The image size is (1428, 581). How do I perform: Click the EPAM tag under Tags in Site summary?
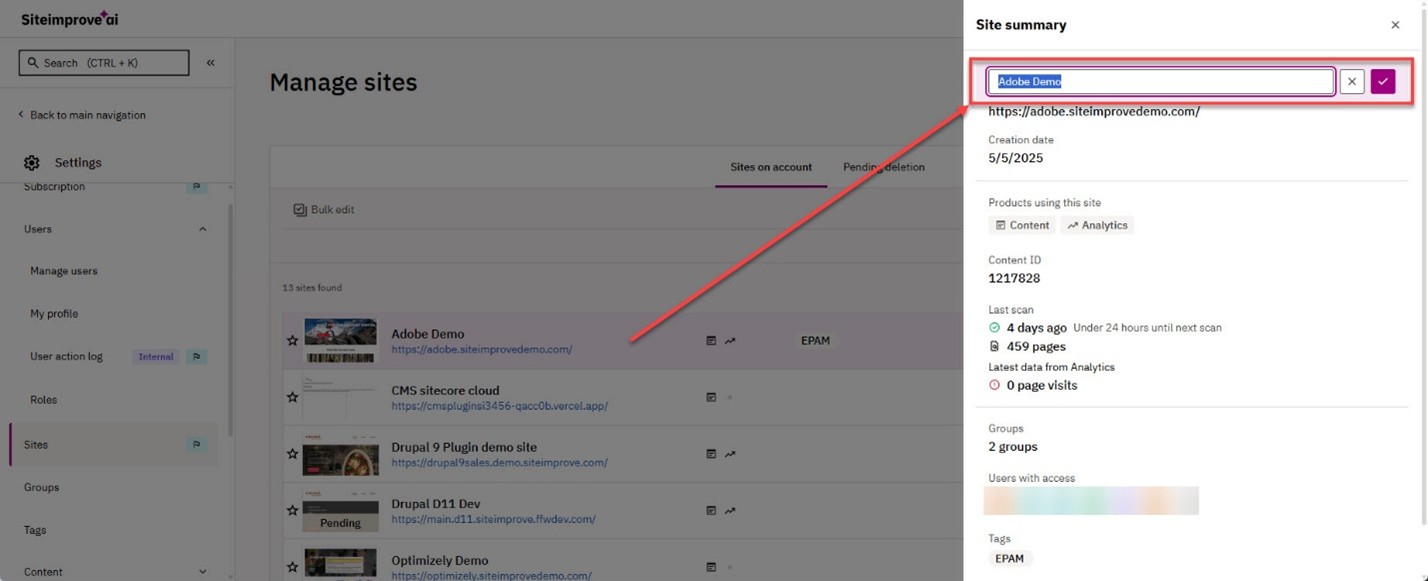[x=1010, y=559]
